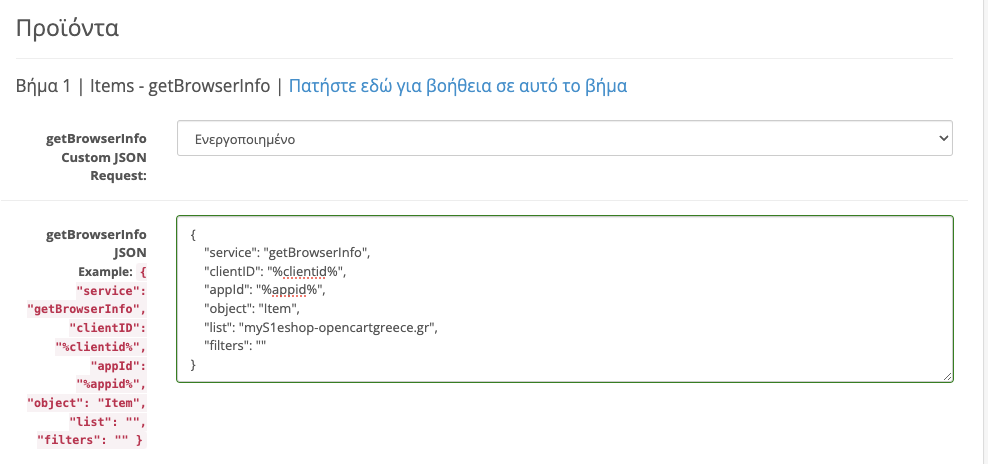Click the getBrowserInfo Custom JSON Request label
The width and height of the screenshot is (988, 464).
coord(96,157)
